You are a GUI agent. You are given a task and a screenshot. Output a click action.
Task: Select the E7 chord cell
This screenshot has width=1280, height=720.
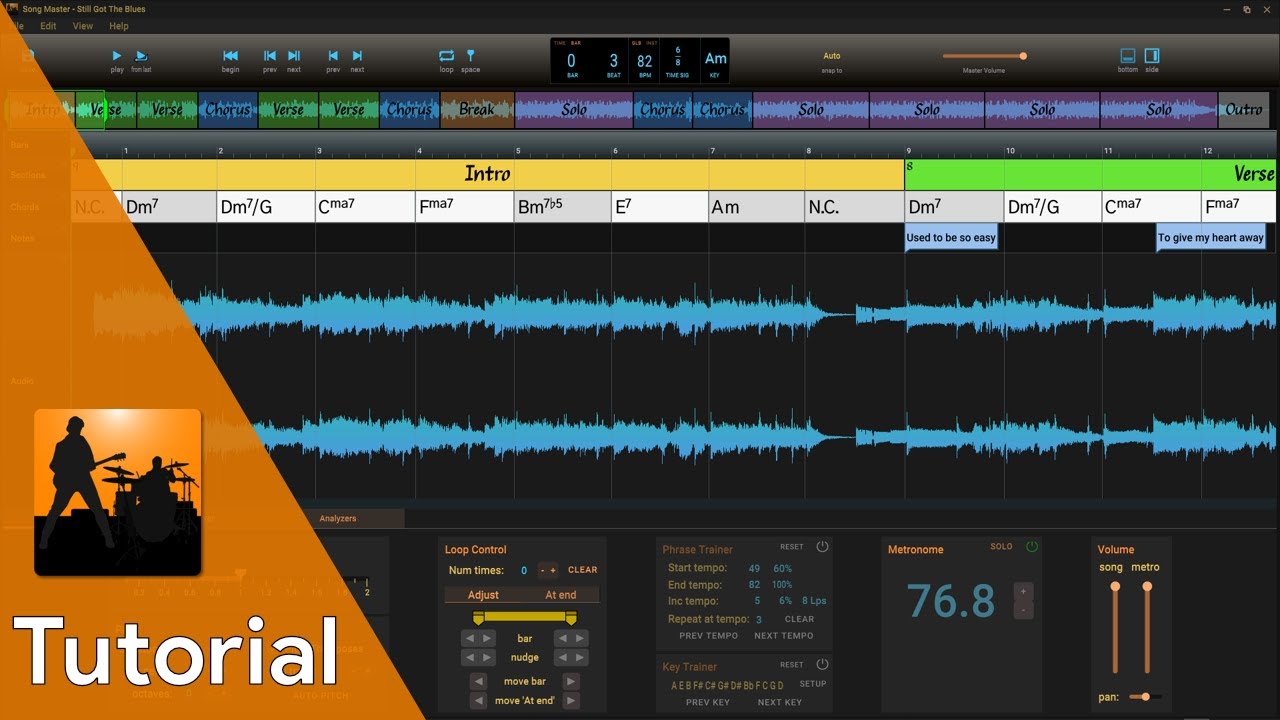(660, 207)
